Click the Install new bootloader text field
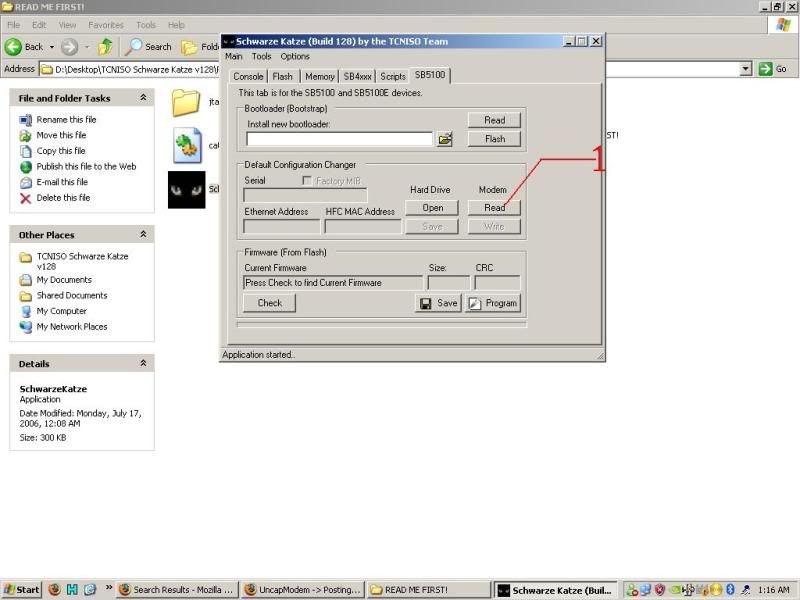Image resolution: width=800 pixels, height=600 pixels. pyautogui.click(x=339, y=139)
